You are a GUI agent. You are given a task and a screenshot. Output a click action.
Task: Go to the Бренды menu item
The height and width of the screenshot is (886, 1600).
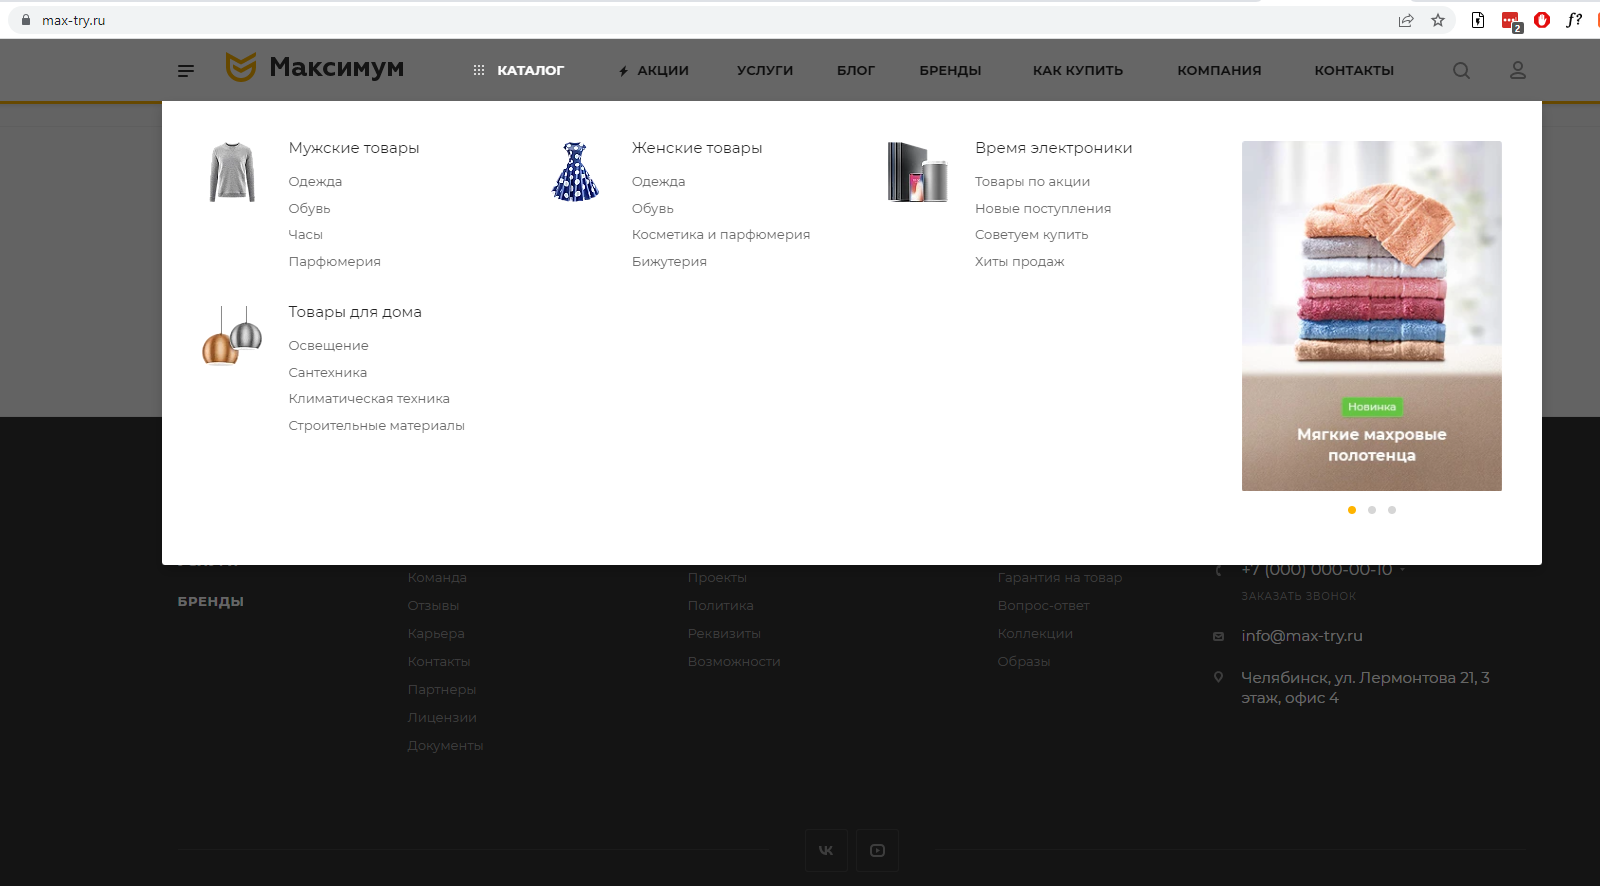(x=950, y=70)
